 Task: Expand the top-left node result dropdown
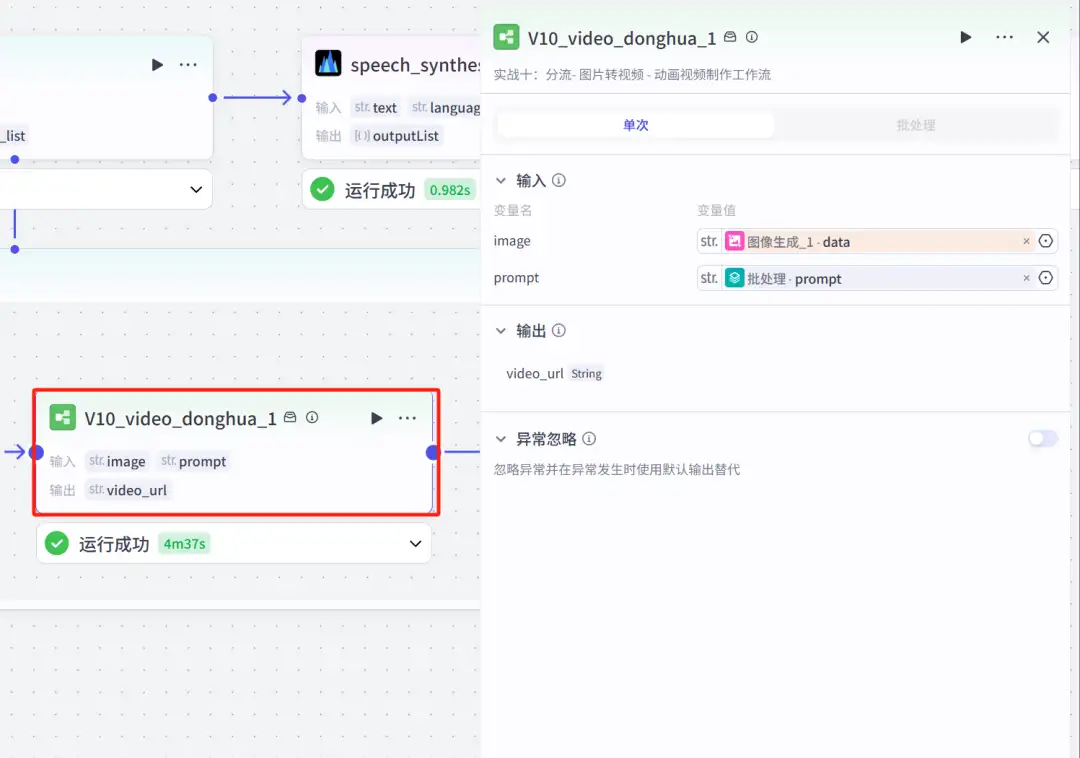[x=196, y=189]
